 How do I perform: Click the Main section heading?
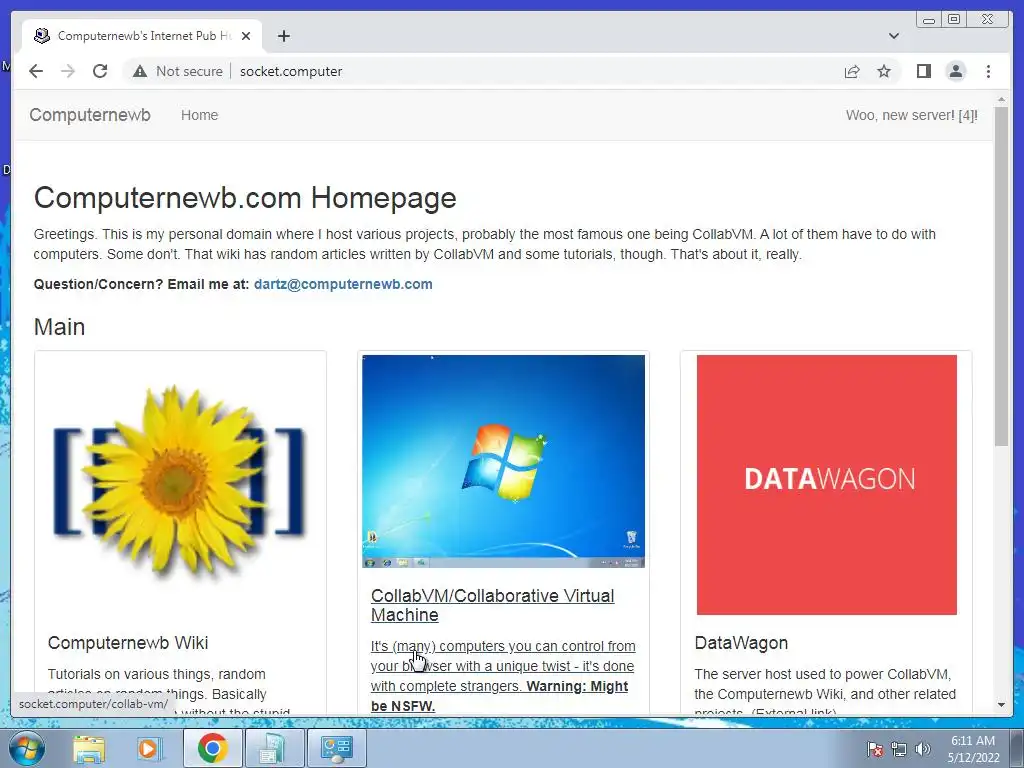click(x=59, y=327)
